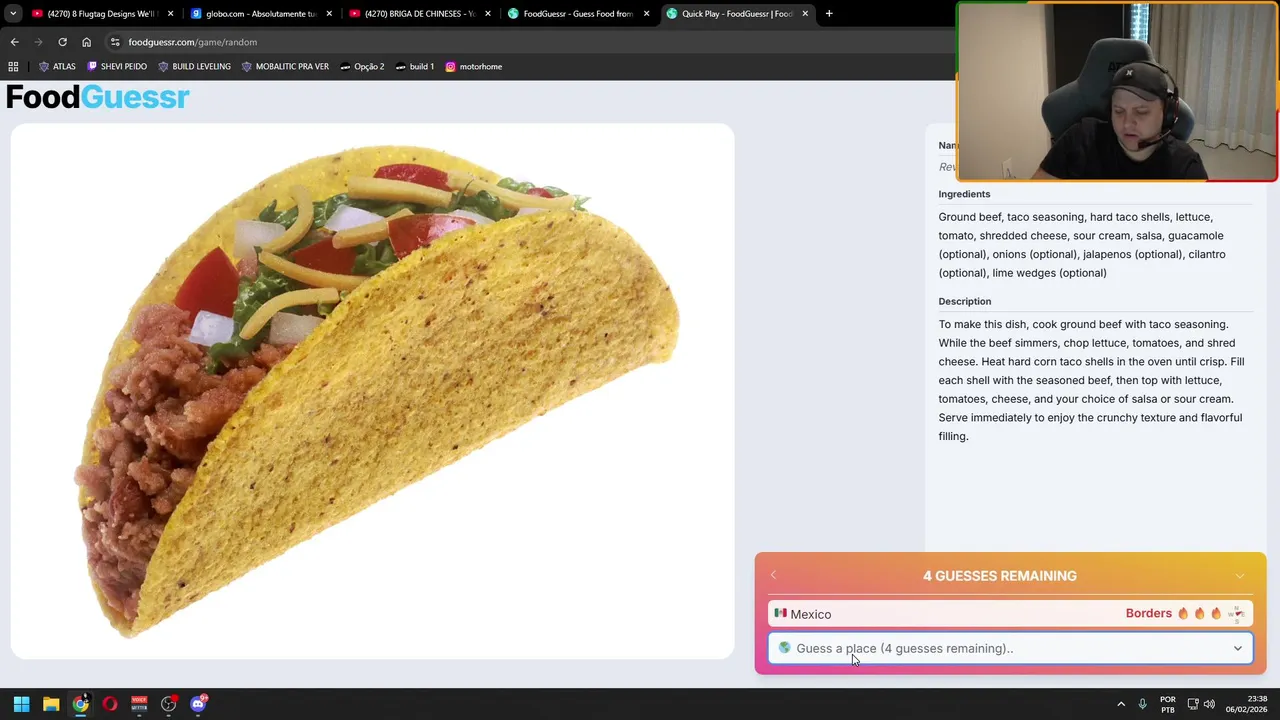Click the address bar URL

(192, 42)
